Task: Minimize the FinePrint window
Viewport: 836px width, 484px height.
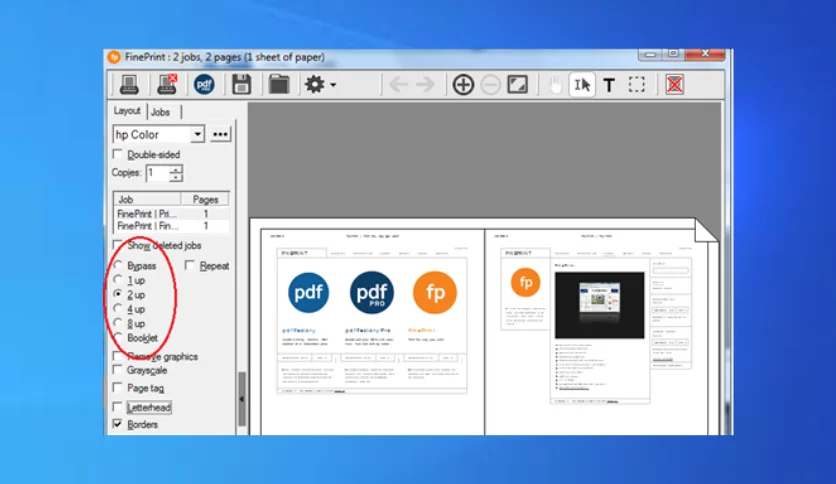Action: tap(650, 54)
